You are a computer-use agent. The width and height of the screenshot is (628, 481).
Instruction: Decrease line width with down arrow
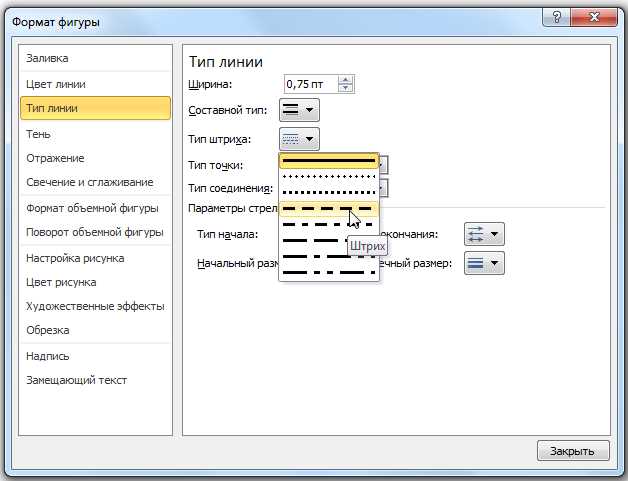[346, 88]
